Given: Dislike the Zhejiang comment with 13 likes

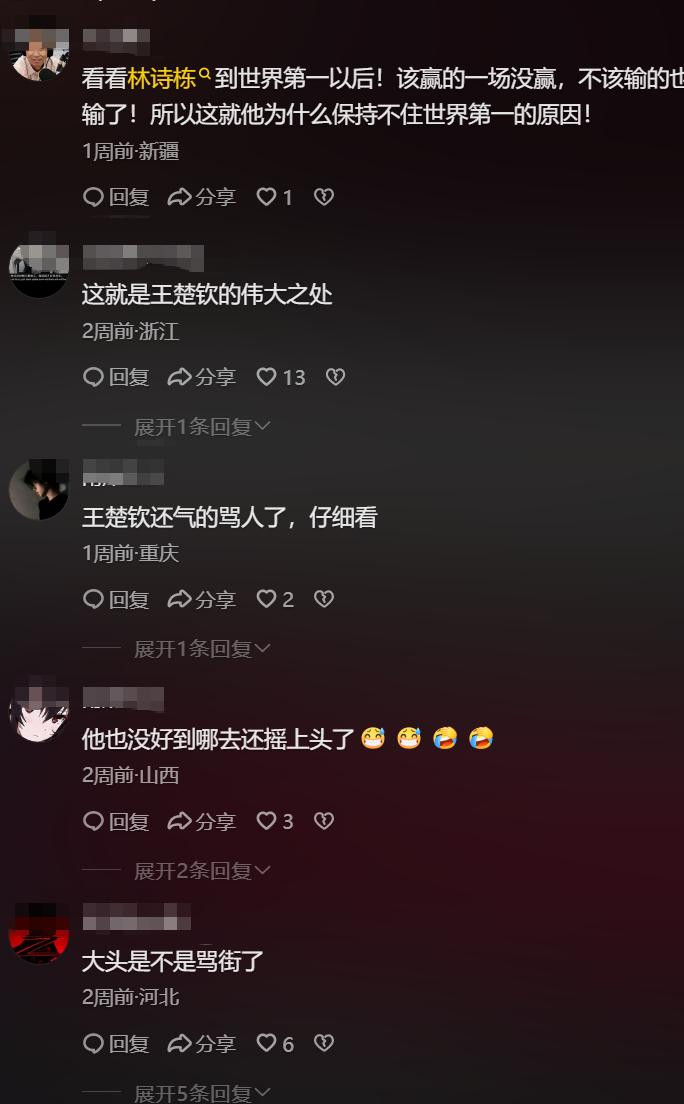Looking at the screenshot, I should (335, 377).
